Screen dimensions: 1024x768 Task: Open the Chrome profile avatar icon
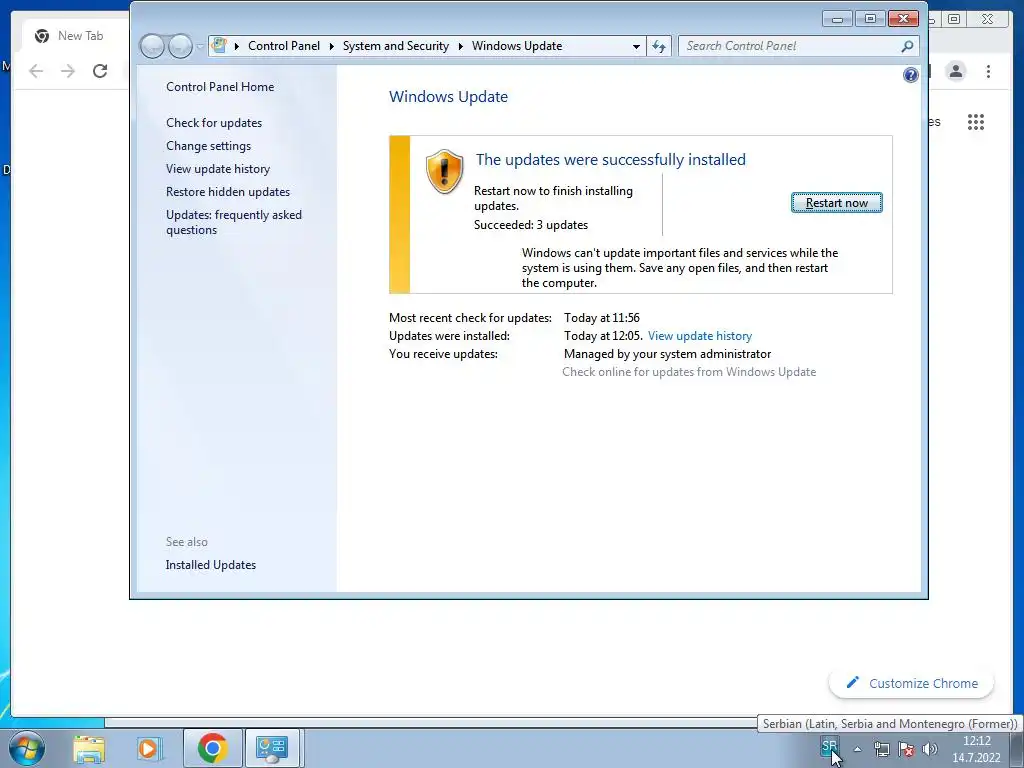pos(956,71)
